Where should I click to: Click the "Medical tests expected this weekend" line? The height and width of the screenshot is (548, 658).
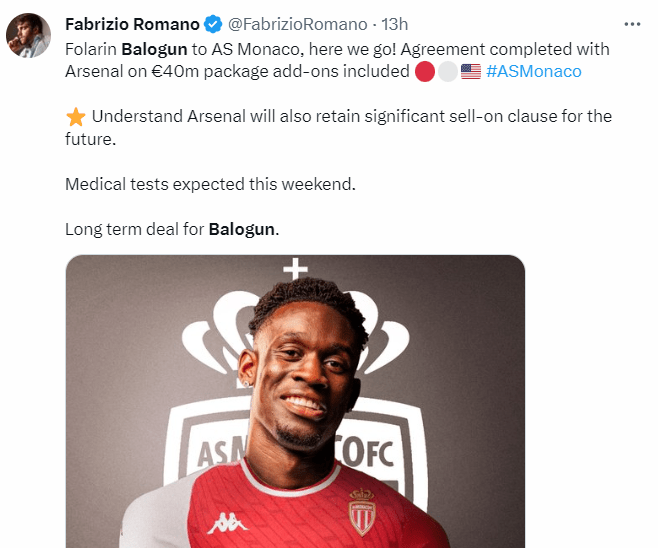click(x=210, y=184)
